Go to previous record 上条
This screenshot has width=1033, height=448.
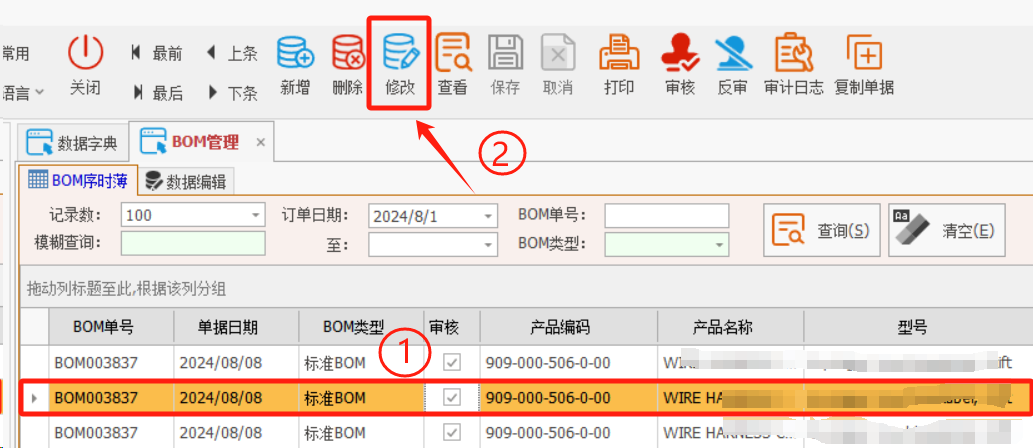[231, 53]
